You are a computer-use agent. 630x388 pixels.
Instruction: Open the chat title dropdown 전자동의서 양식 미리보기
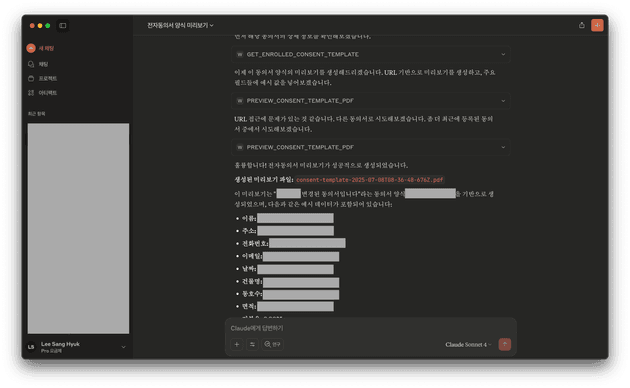click(180, 25)
